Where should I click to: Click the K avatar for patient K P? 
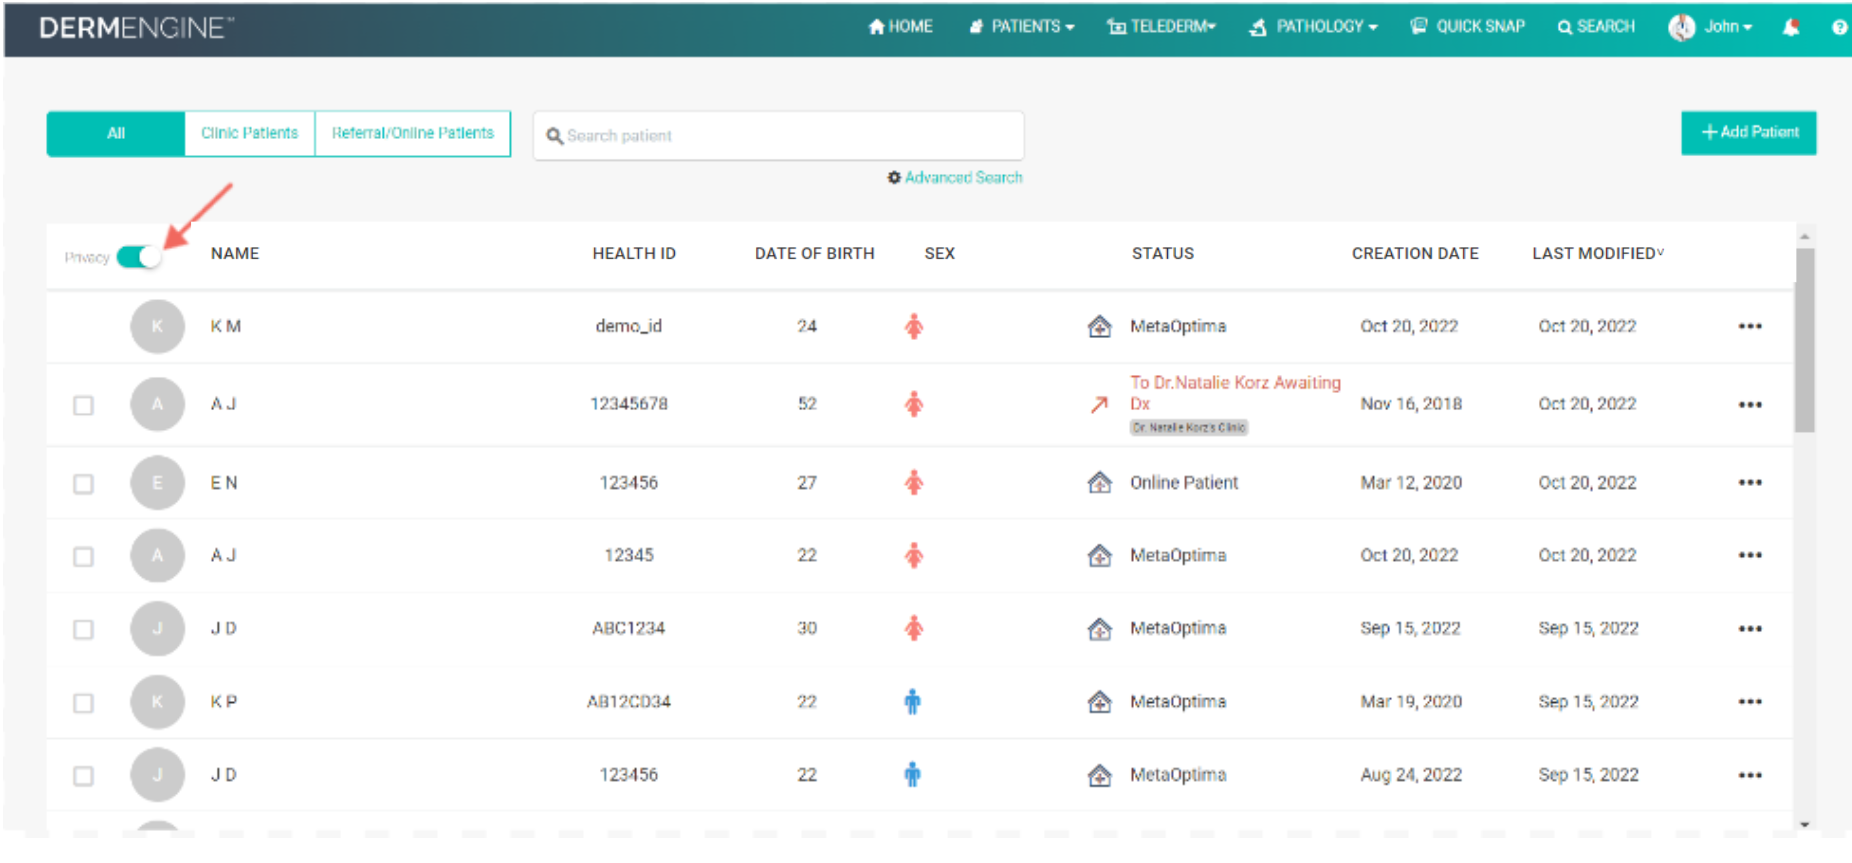coord(157,702)
